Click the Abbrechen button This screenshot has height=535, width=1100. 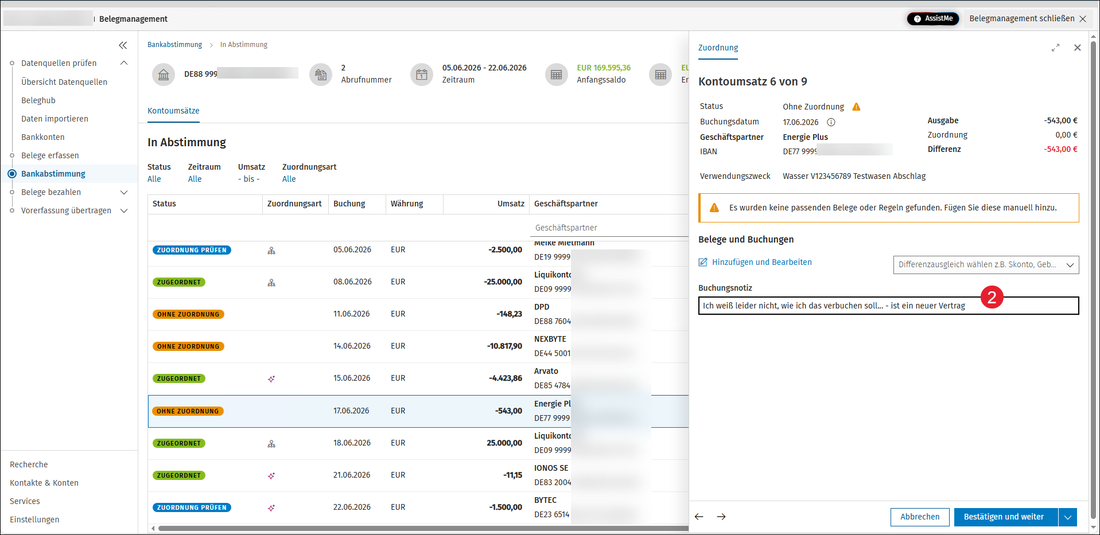pos(920,517)
